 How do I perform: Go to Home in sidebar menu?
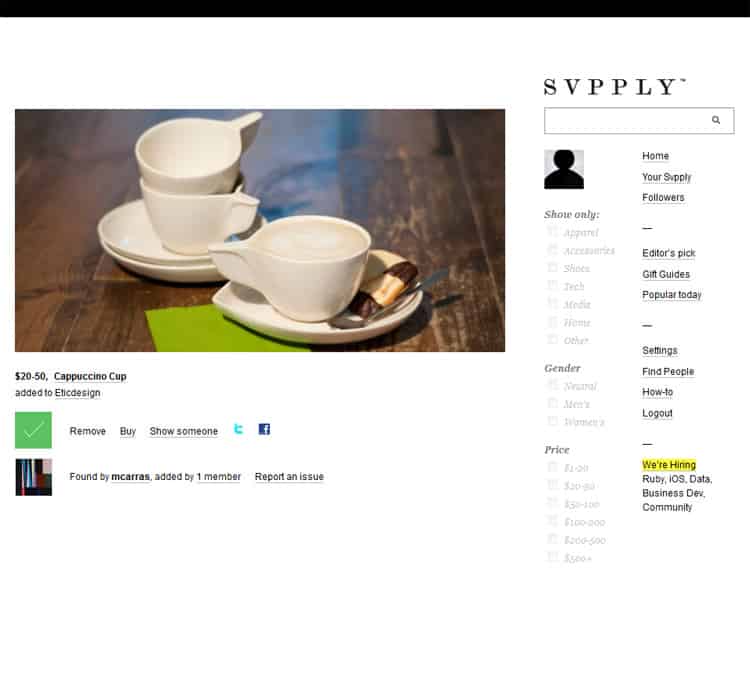(655, 156)
